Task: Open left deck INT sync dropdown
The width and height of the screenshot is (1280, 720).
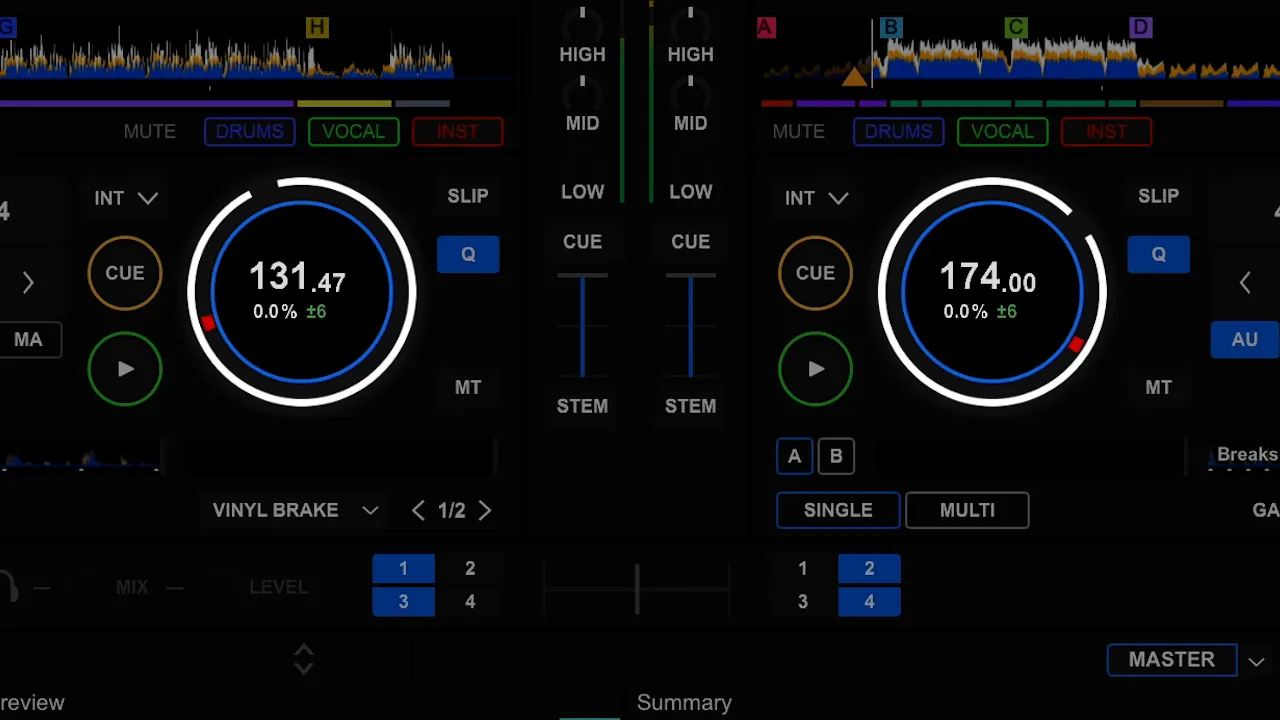Action: 126,198
